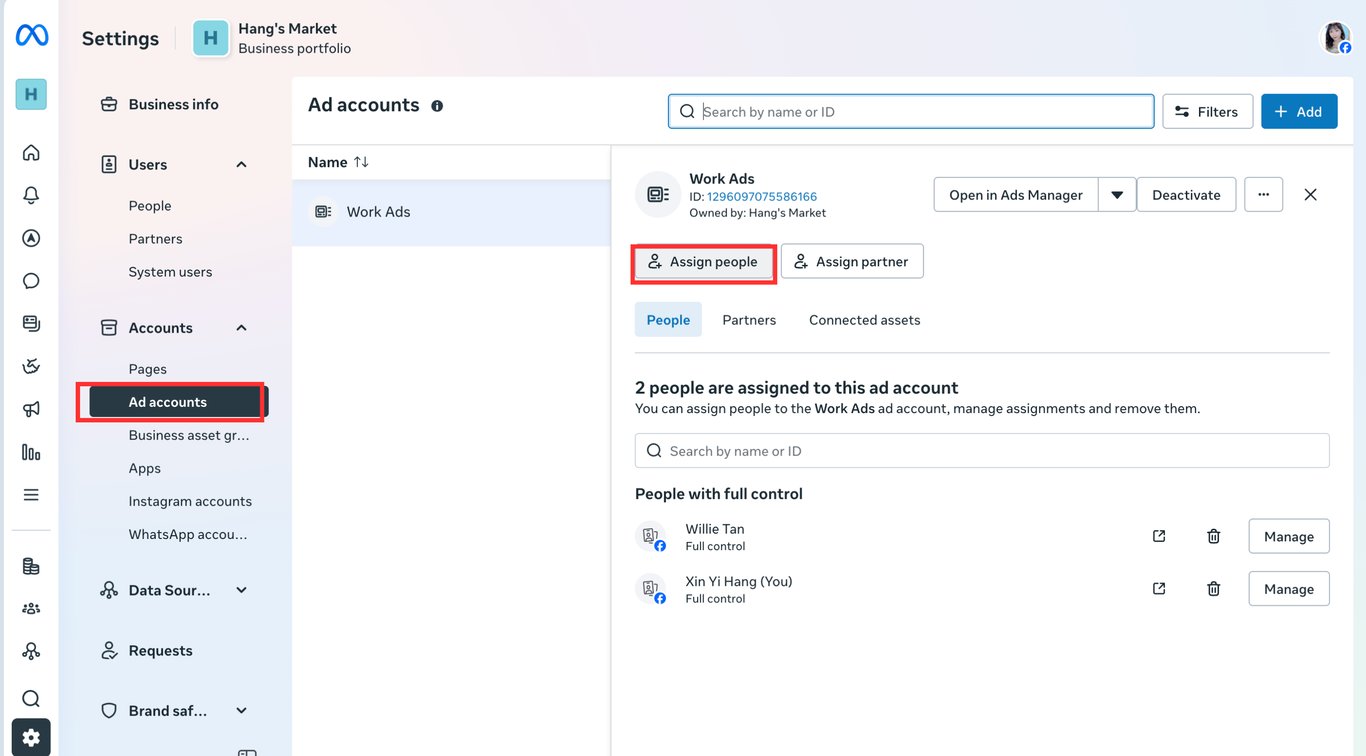Remove Willie Tan using the trash icon
1366x756 pixels.
[1213, 536]
